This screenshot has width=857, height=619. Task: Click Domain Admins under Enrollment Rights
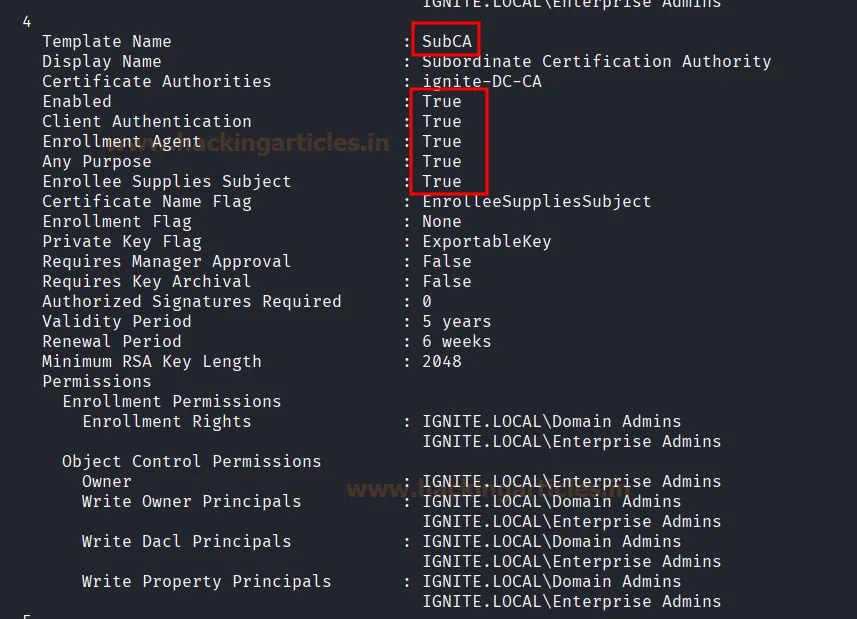pyautogui.click(x=551, y=421)
